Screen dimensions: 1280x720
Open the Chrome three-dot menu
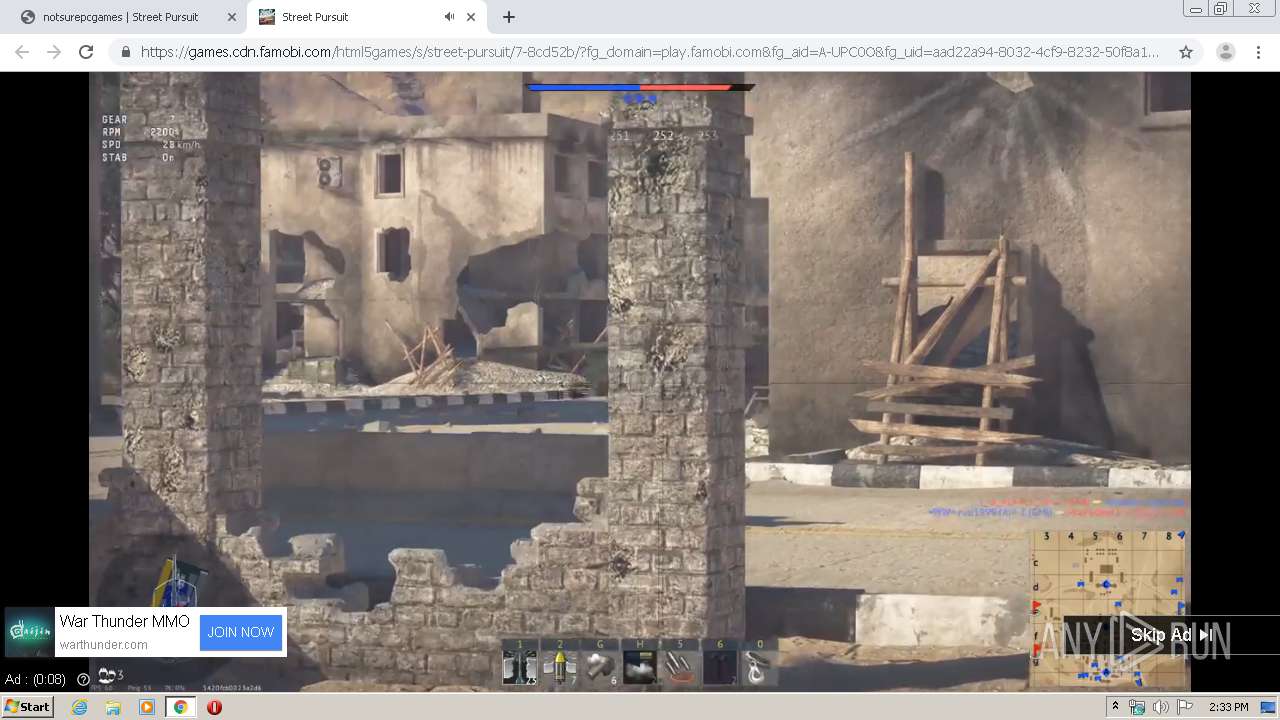pyautogui.click(x=1258, y=52)
